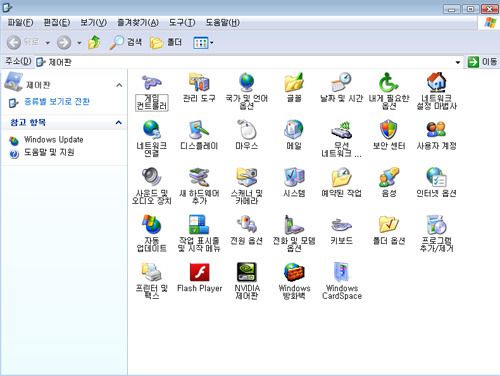Viewport: 500px width, 376px height.
Task: Open the Back button history dropdown arrow
Action: [47, 43]
